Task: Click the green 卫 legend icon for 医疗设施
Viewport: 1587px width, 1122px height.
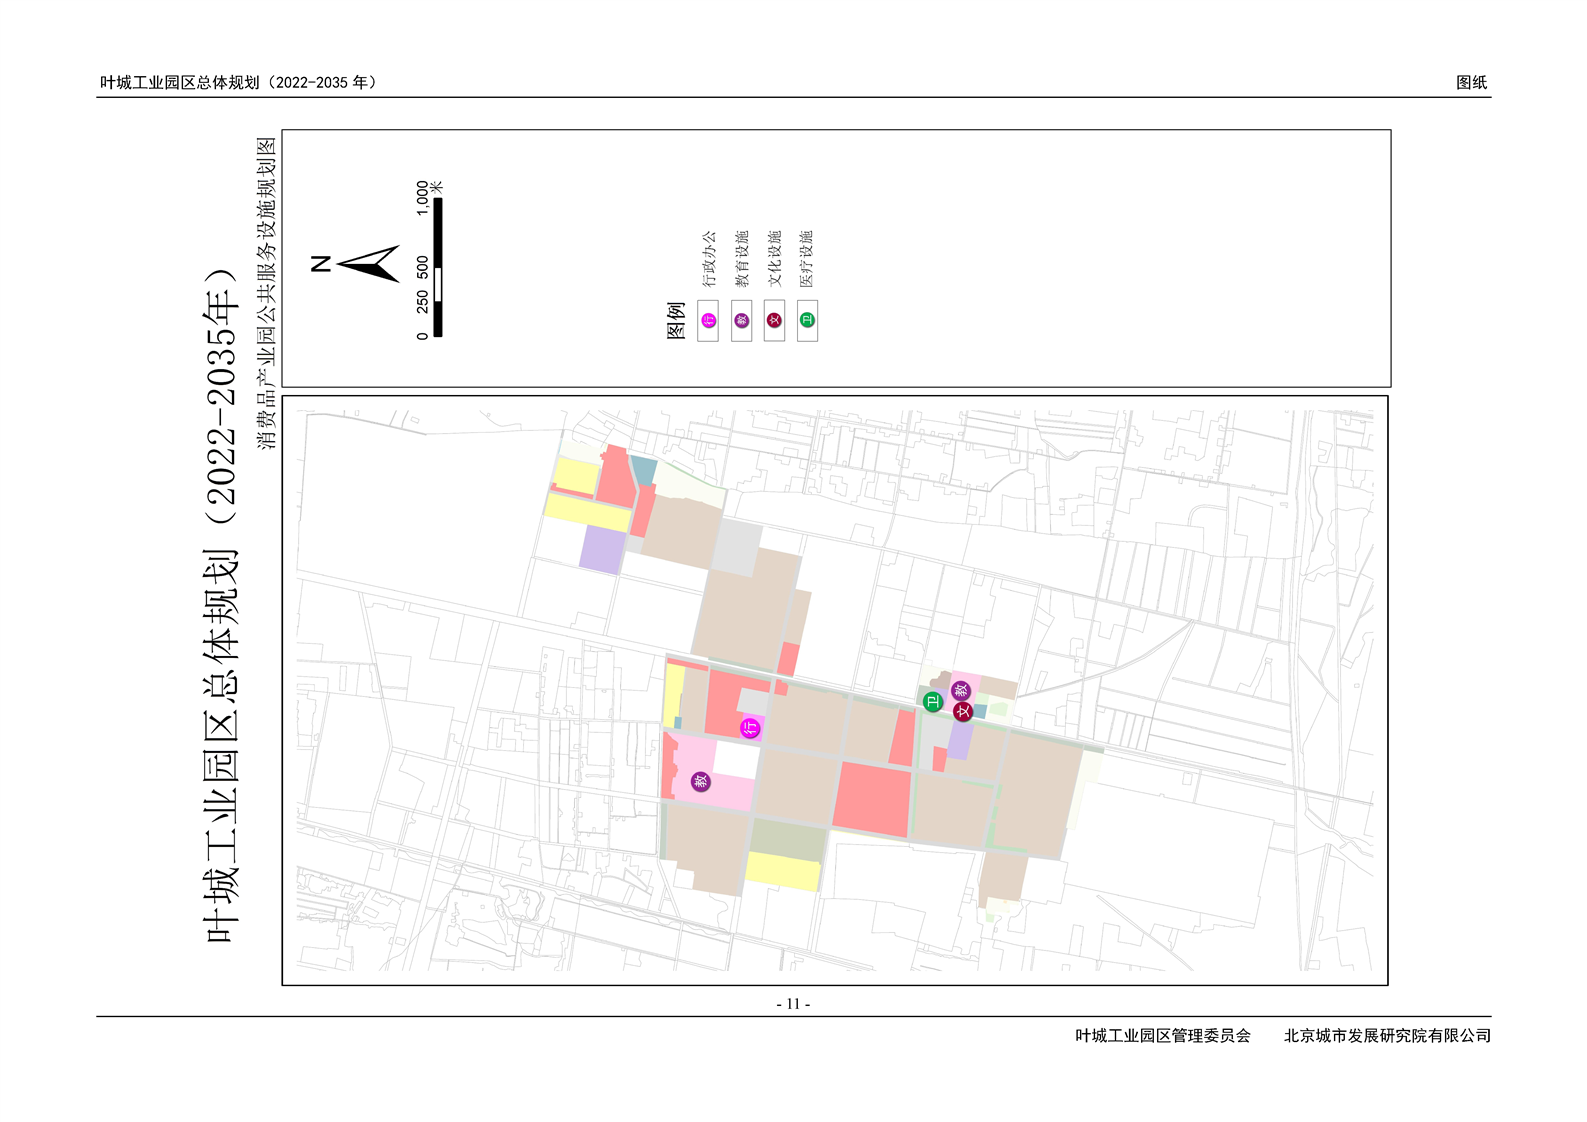Action: (807, 321)
